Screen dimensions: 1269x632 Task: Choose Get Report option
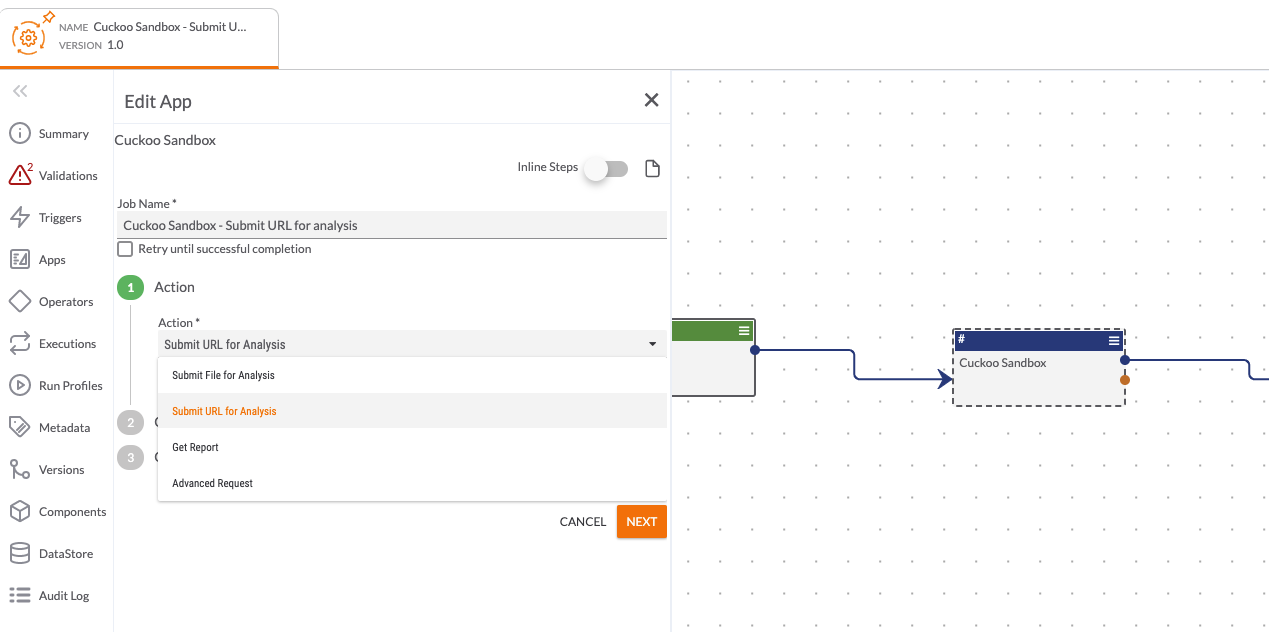(x=412, y=447)
